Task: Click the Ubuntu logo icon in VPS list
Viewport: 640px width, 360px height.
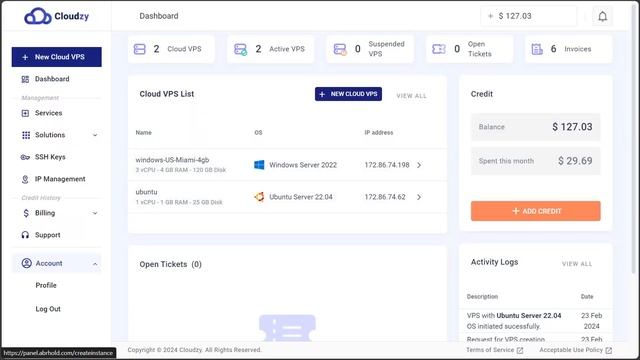Action: [x=259, y=197]
